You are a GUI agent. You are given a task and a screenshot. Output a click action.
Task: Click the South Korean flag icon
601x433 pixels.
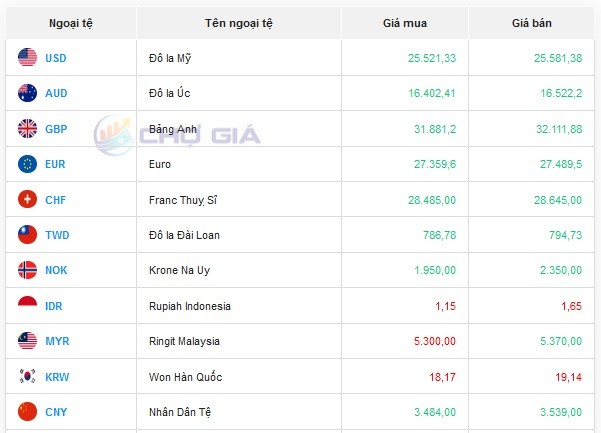[28, 377]
